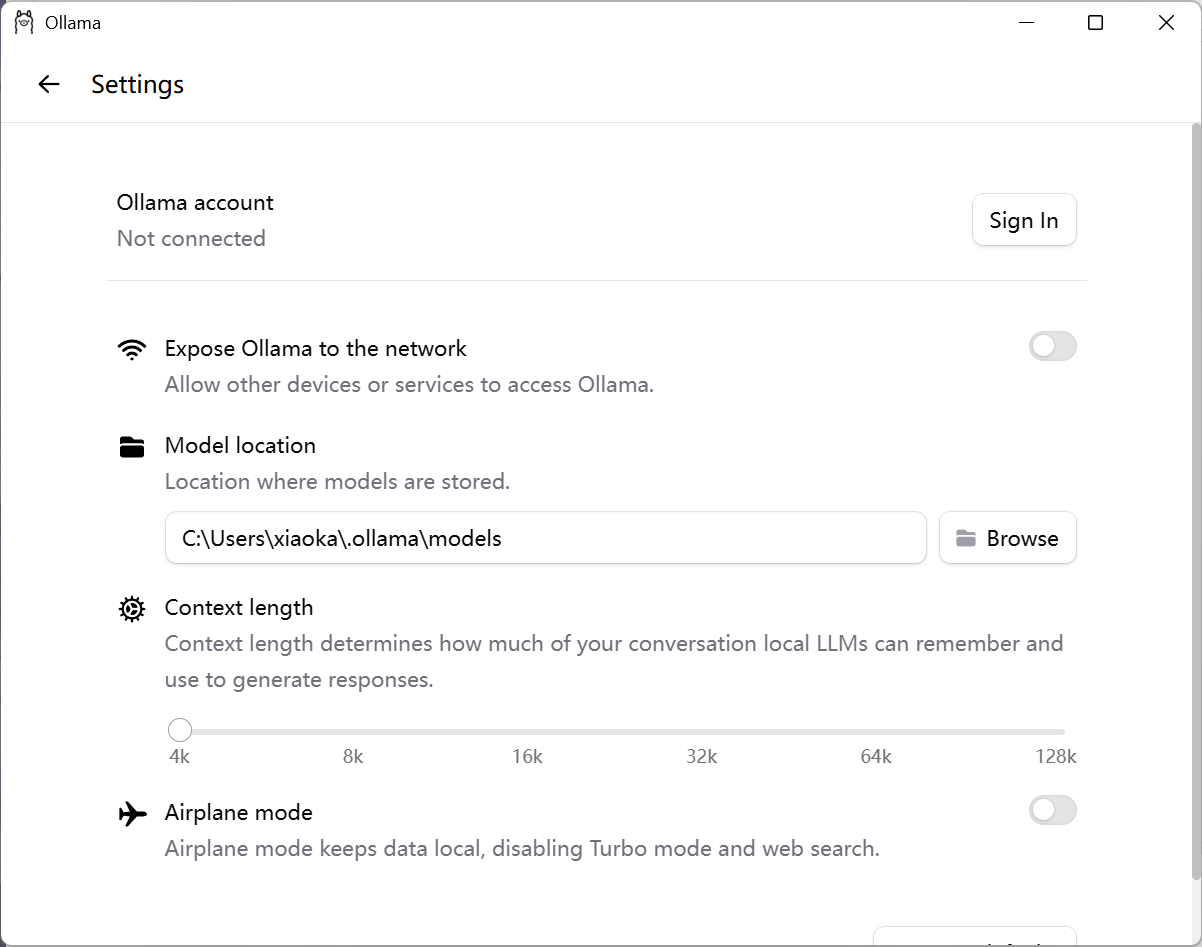
Task: Click the Ollama llama logo in title bar
Action: [24, 22]
